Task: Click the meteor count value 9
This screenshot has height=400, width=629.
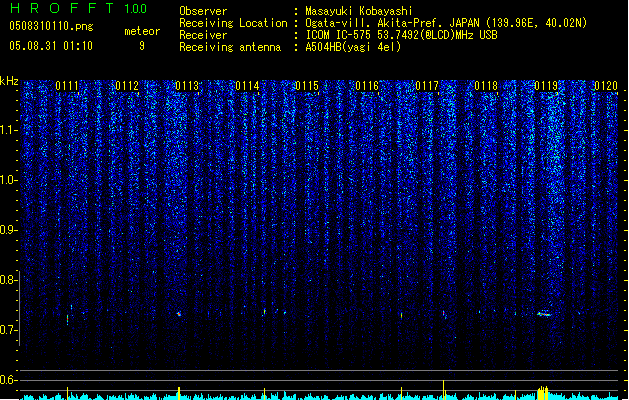Action: point(142,46)
